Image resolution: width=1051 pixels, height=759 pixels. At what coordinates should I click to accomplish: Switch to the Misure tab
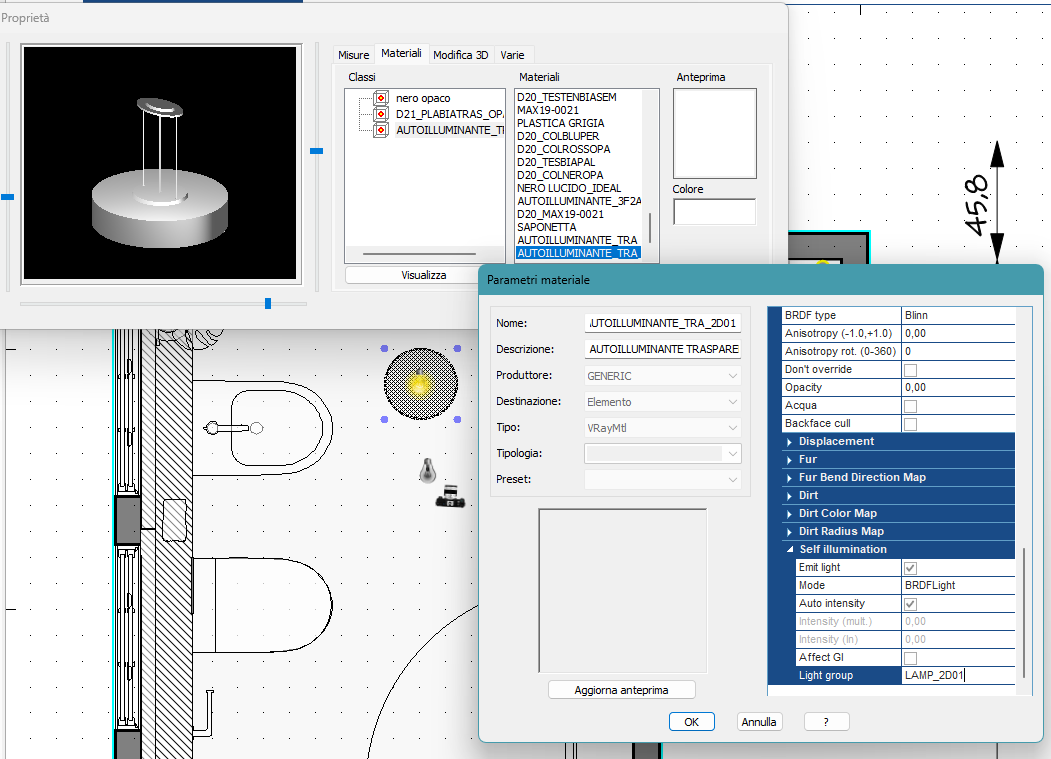tap(353, 55)
